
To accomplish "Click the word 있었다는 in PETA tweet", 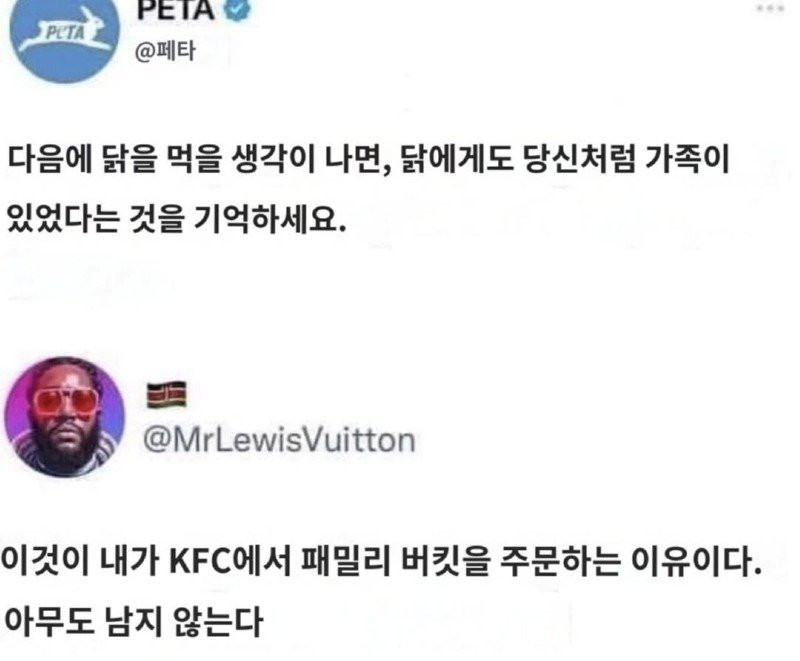I will tap(63, 219).
